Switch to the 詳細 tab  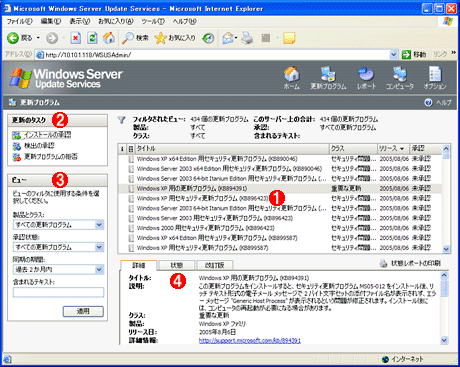pos(139,265)
